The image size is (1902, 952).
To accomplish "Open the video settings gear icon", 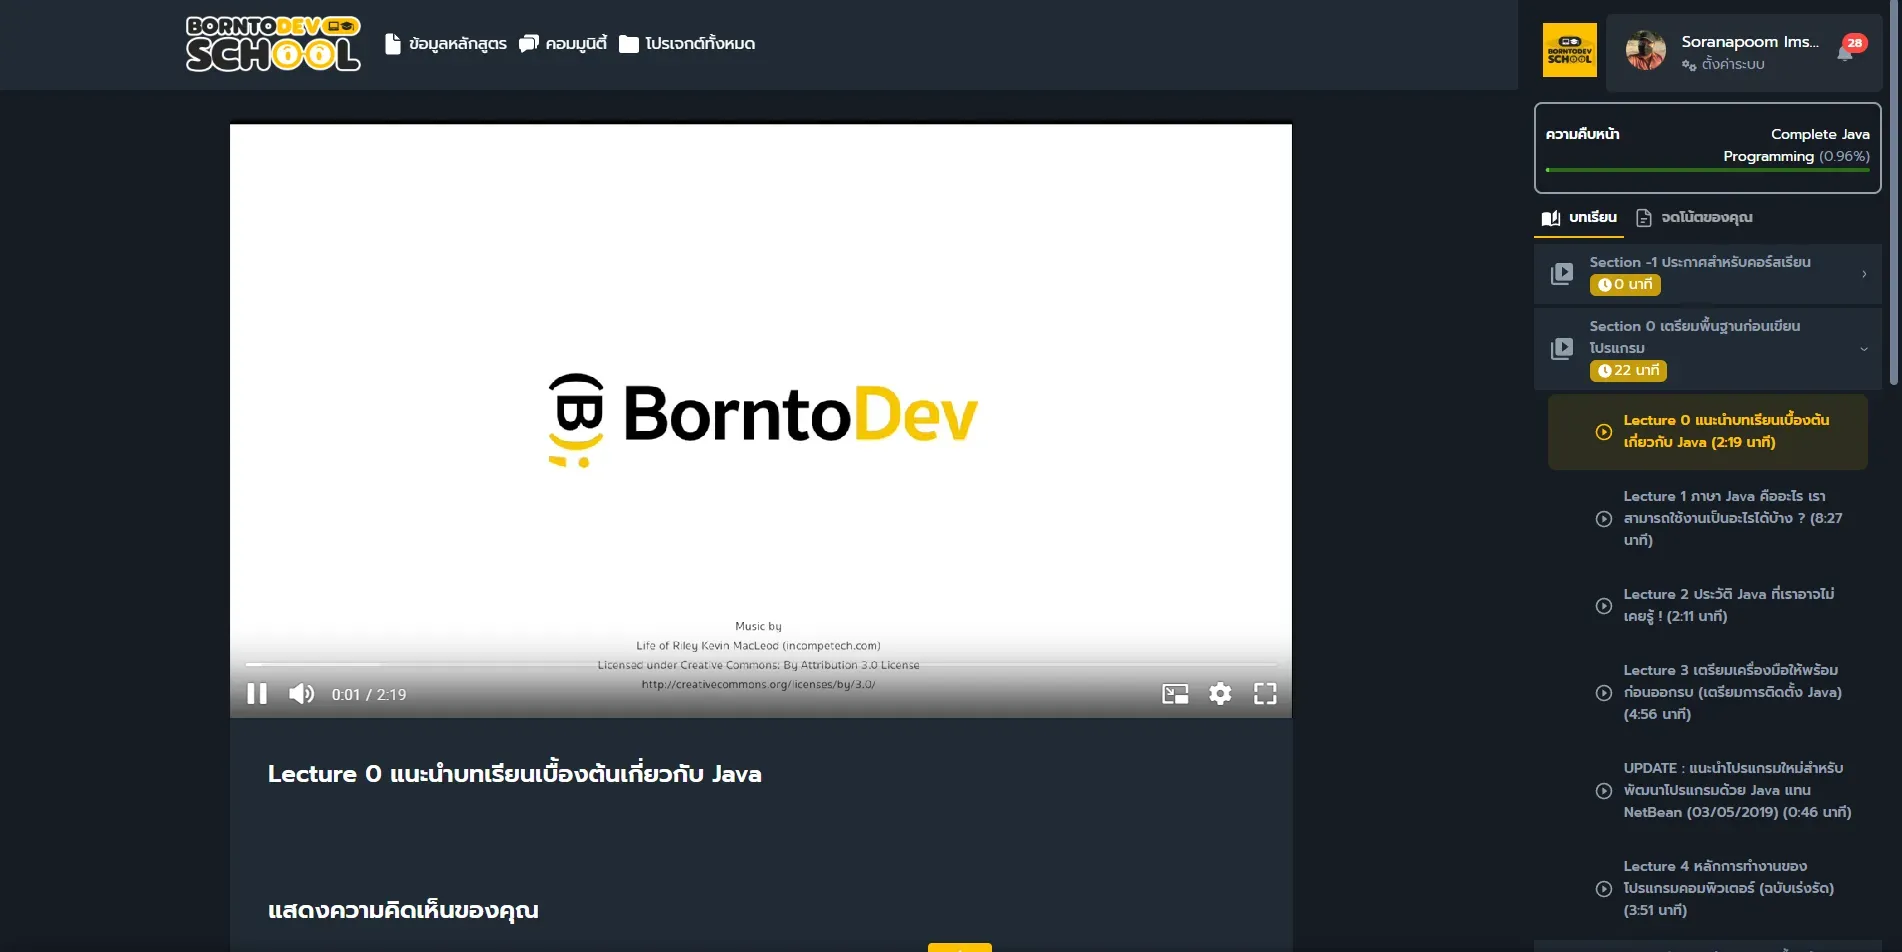I will (x=1220, y=693).
